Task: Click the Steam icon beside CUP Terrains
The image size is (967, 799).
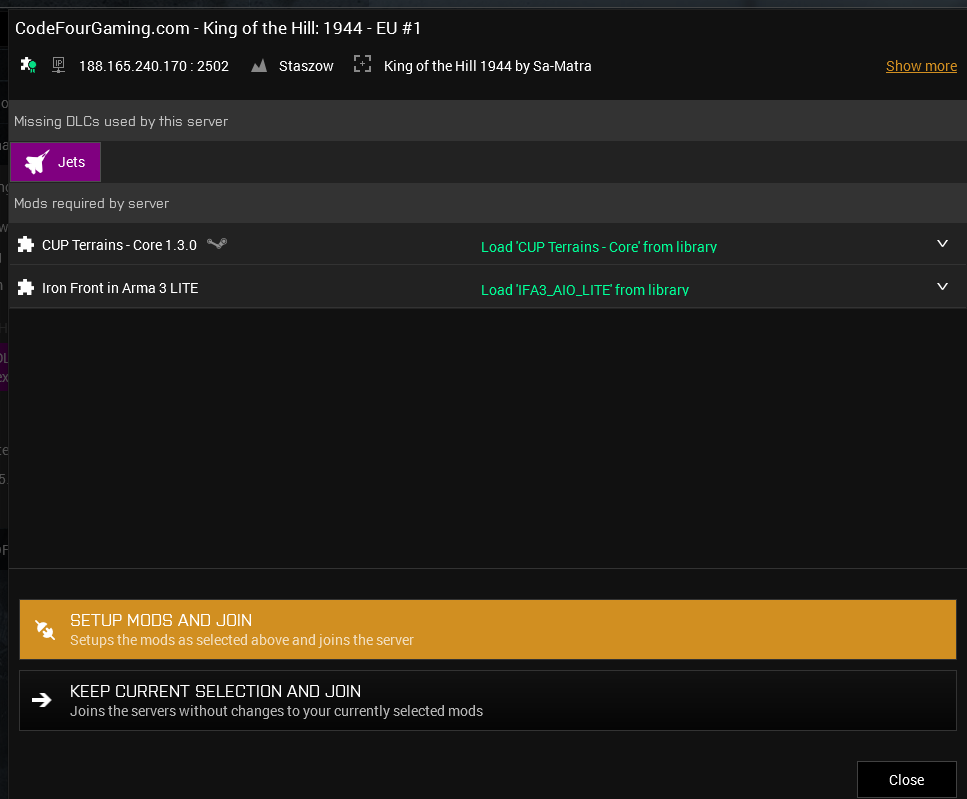Action: tap(216, 244)
